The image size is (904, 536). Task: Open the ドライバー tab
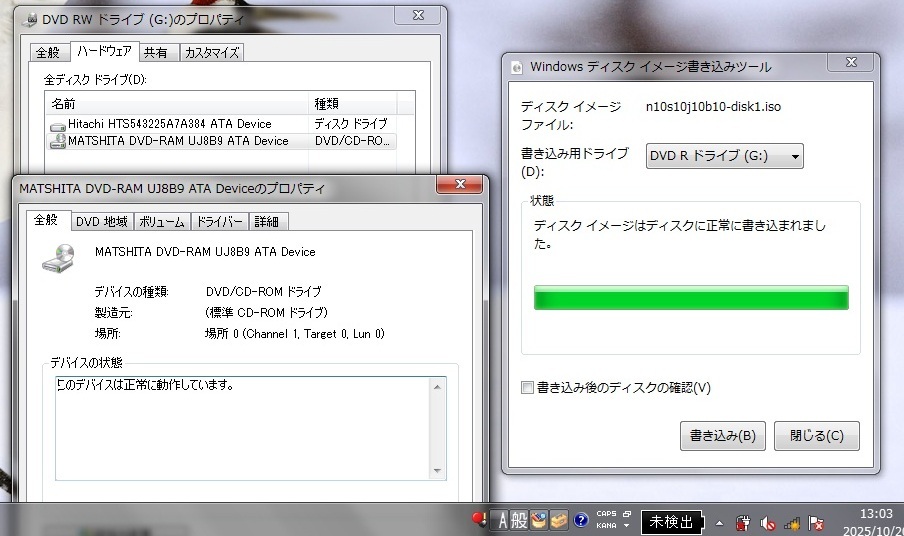[220, 222]
